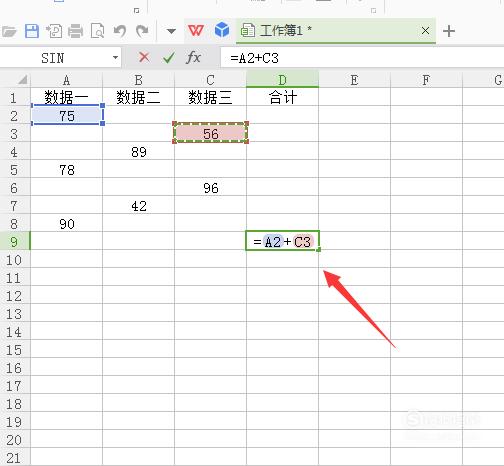Expand the quick access toolbar dropdown
The image size is (504, 466).
tap(171, 31)
